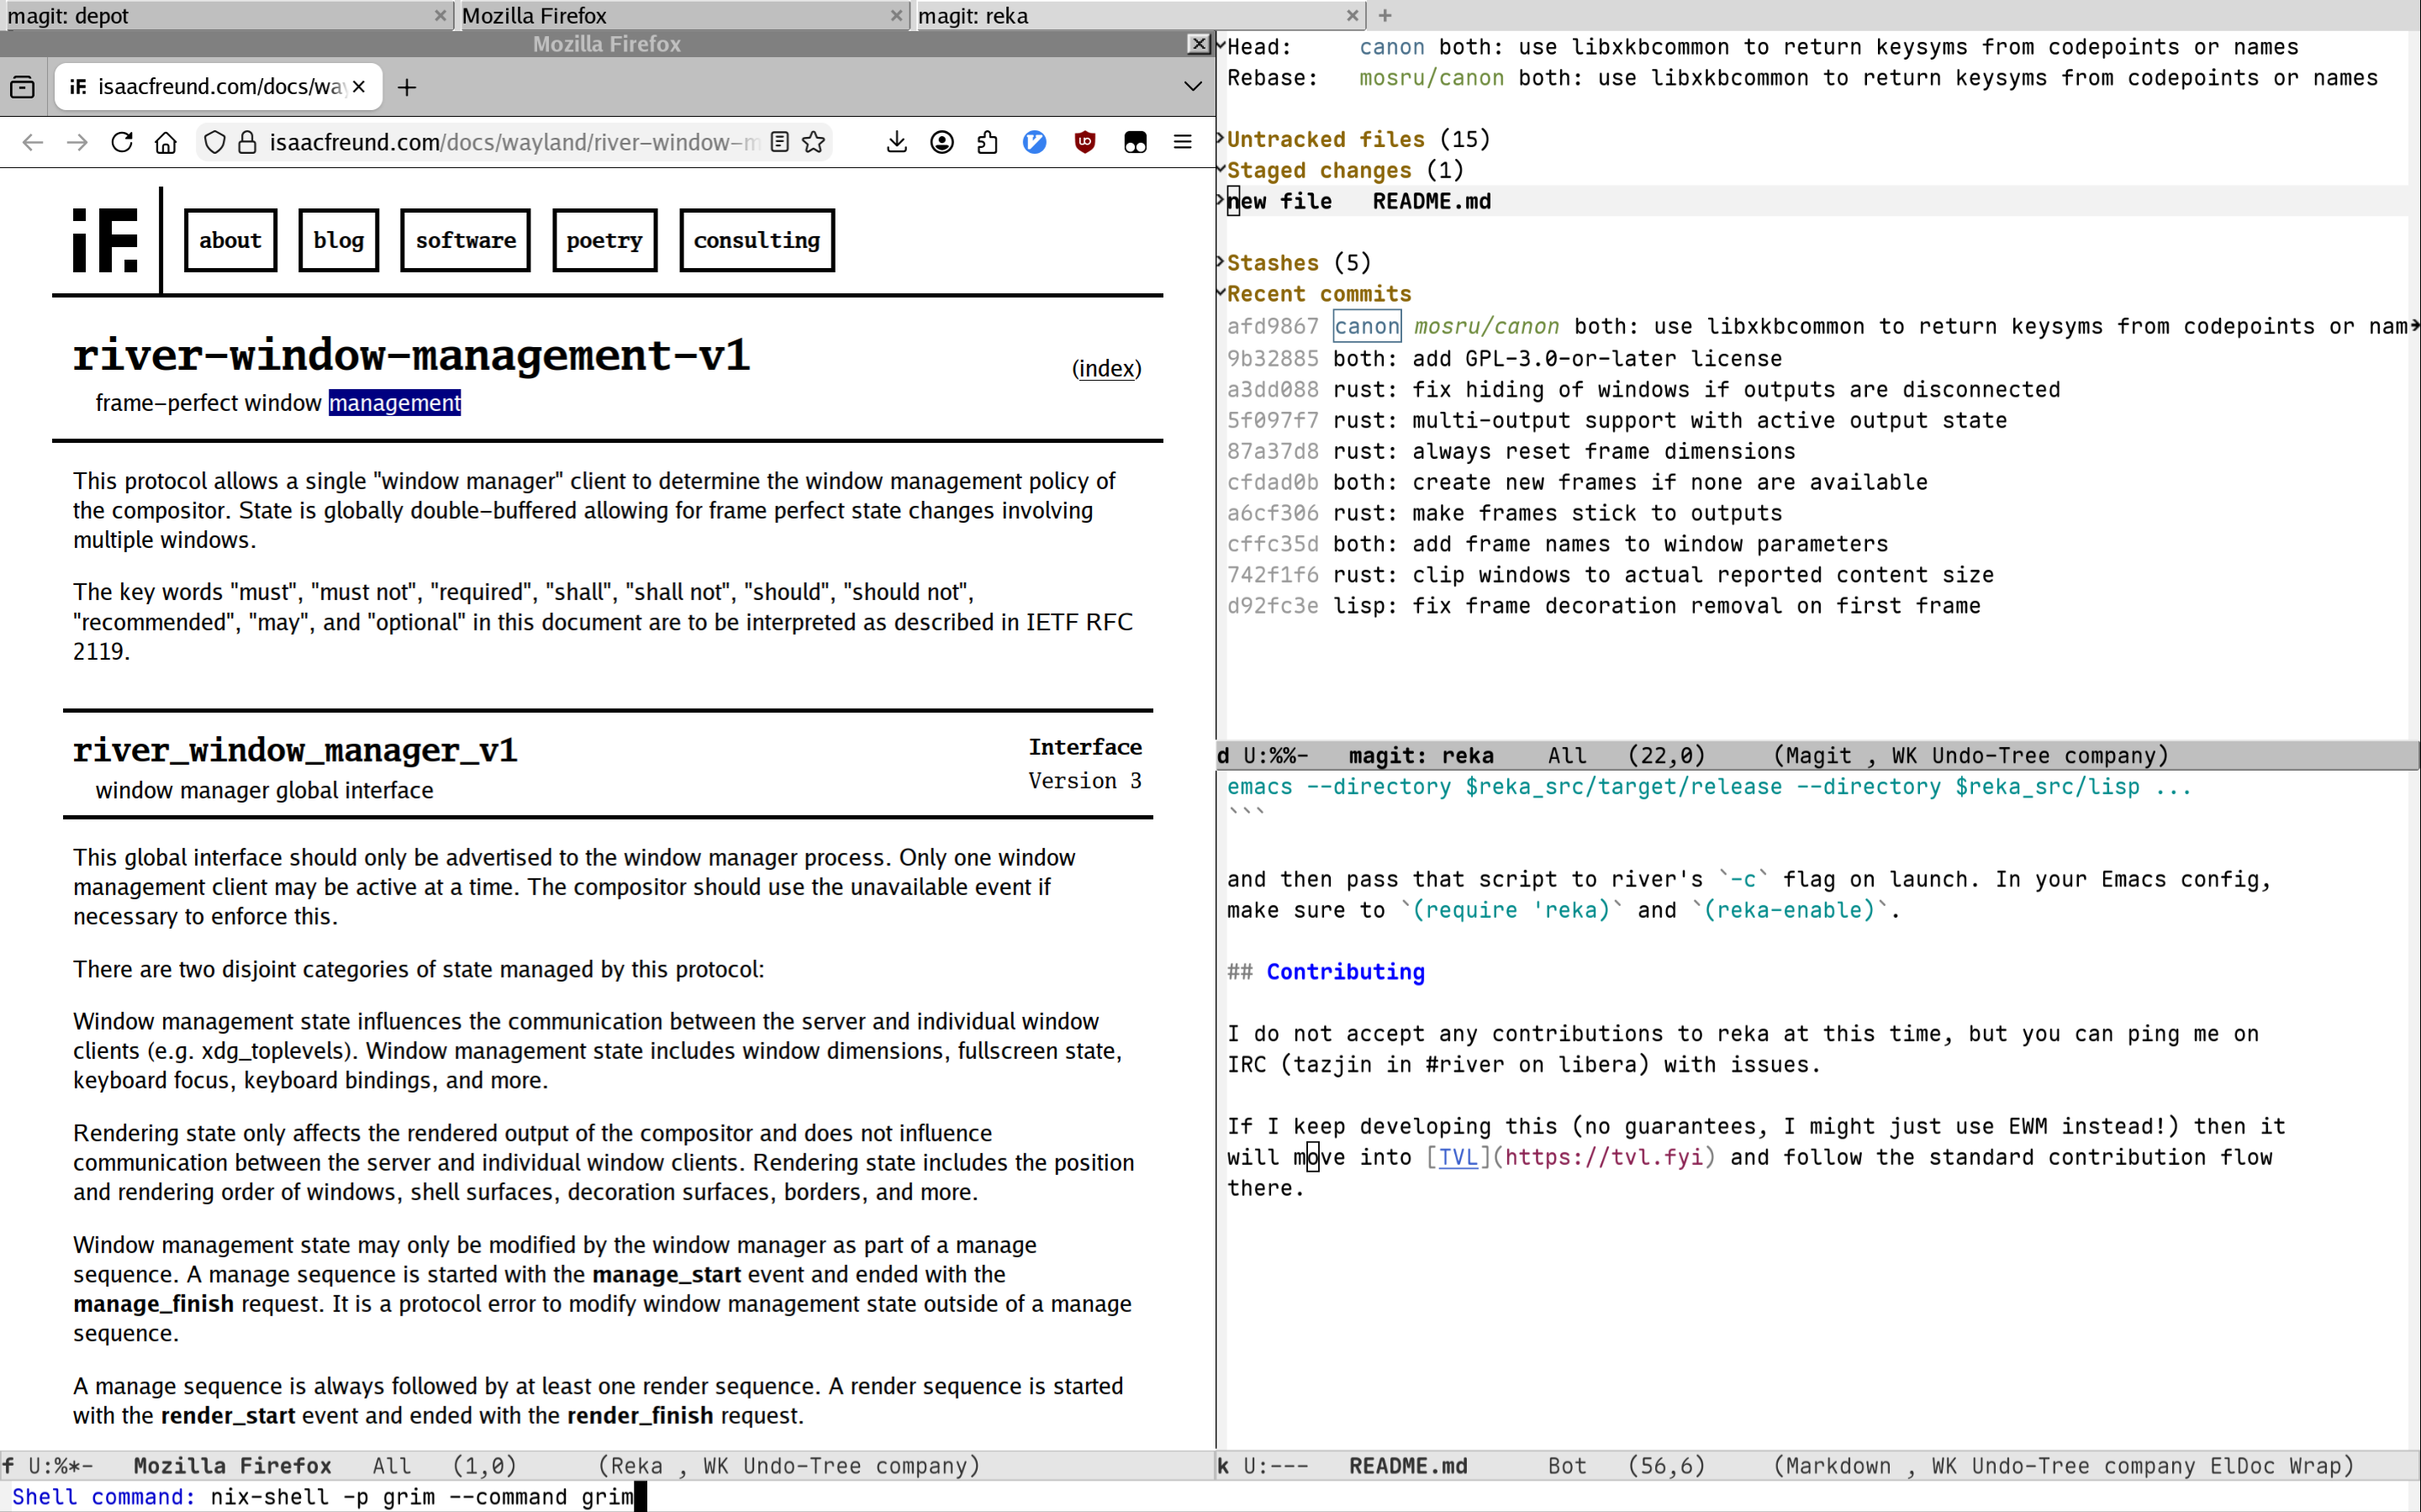Open the software navigation menu item
This screenshot has width=2421, height=1512.
point(465,240)
